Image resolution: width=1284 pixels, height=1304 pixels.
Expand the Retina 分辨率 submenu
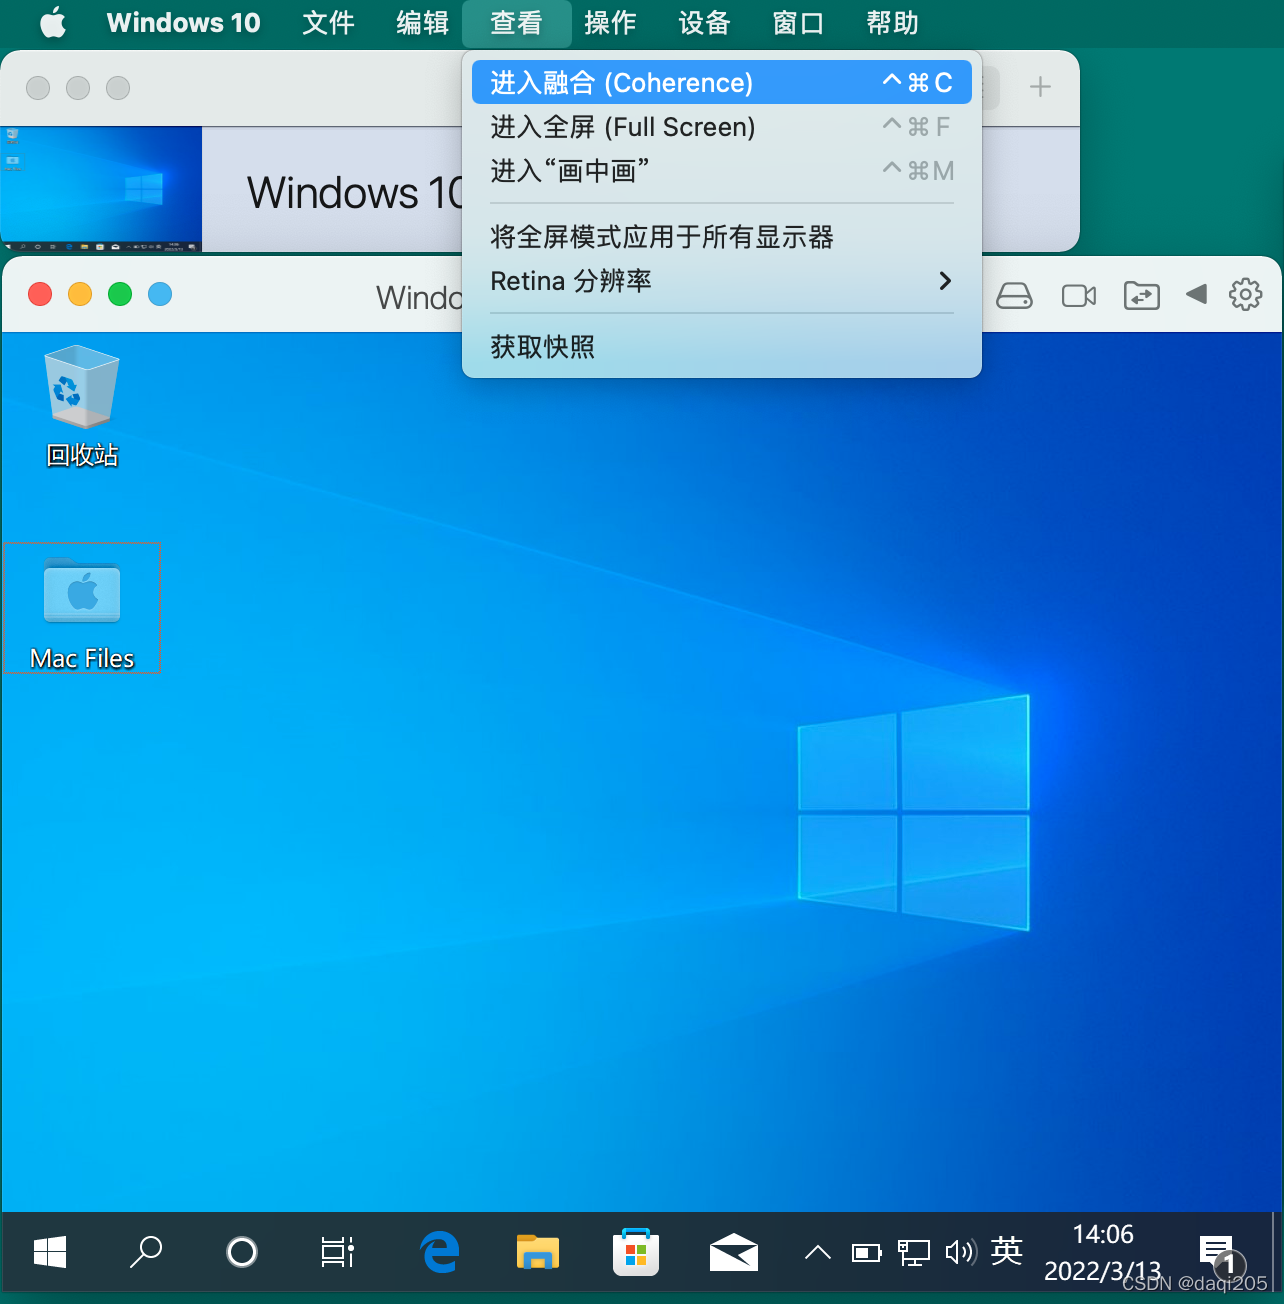pos(721,281)
